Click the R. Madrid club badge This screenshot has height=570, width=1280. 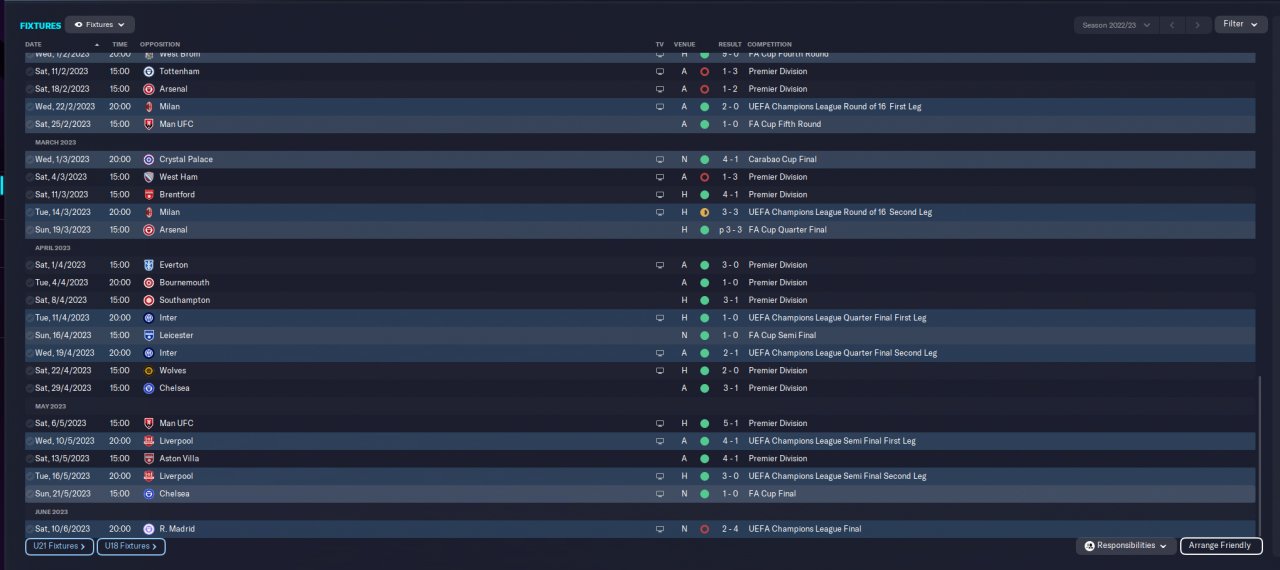149,529
